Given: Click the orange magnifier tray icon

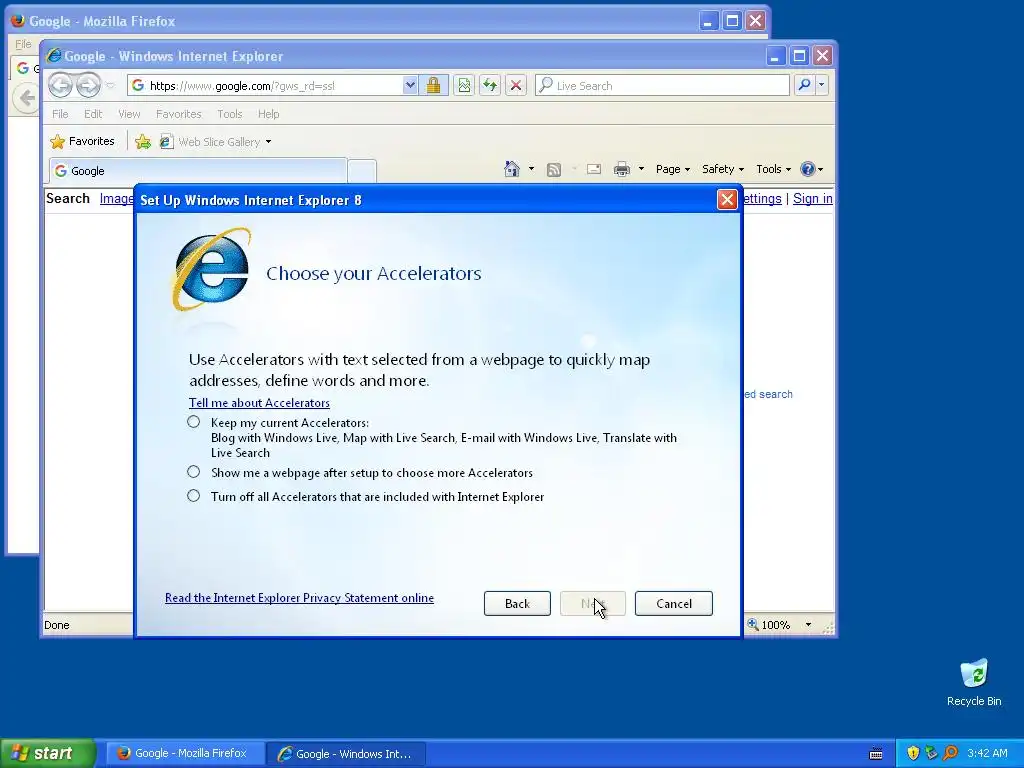Looking at the screenshot, I should [x=950, y=753].
